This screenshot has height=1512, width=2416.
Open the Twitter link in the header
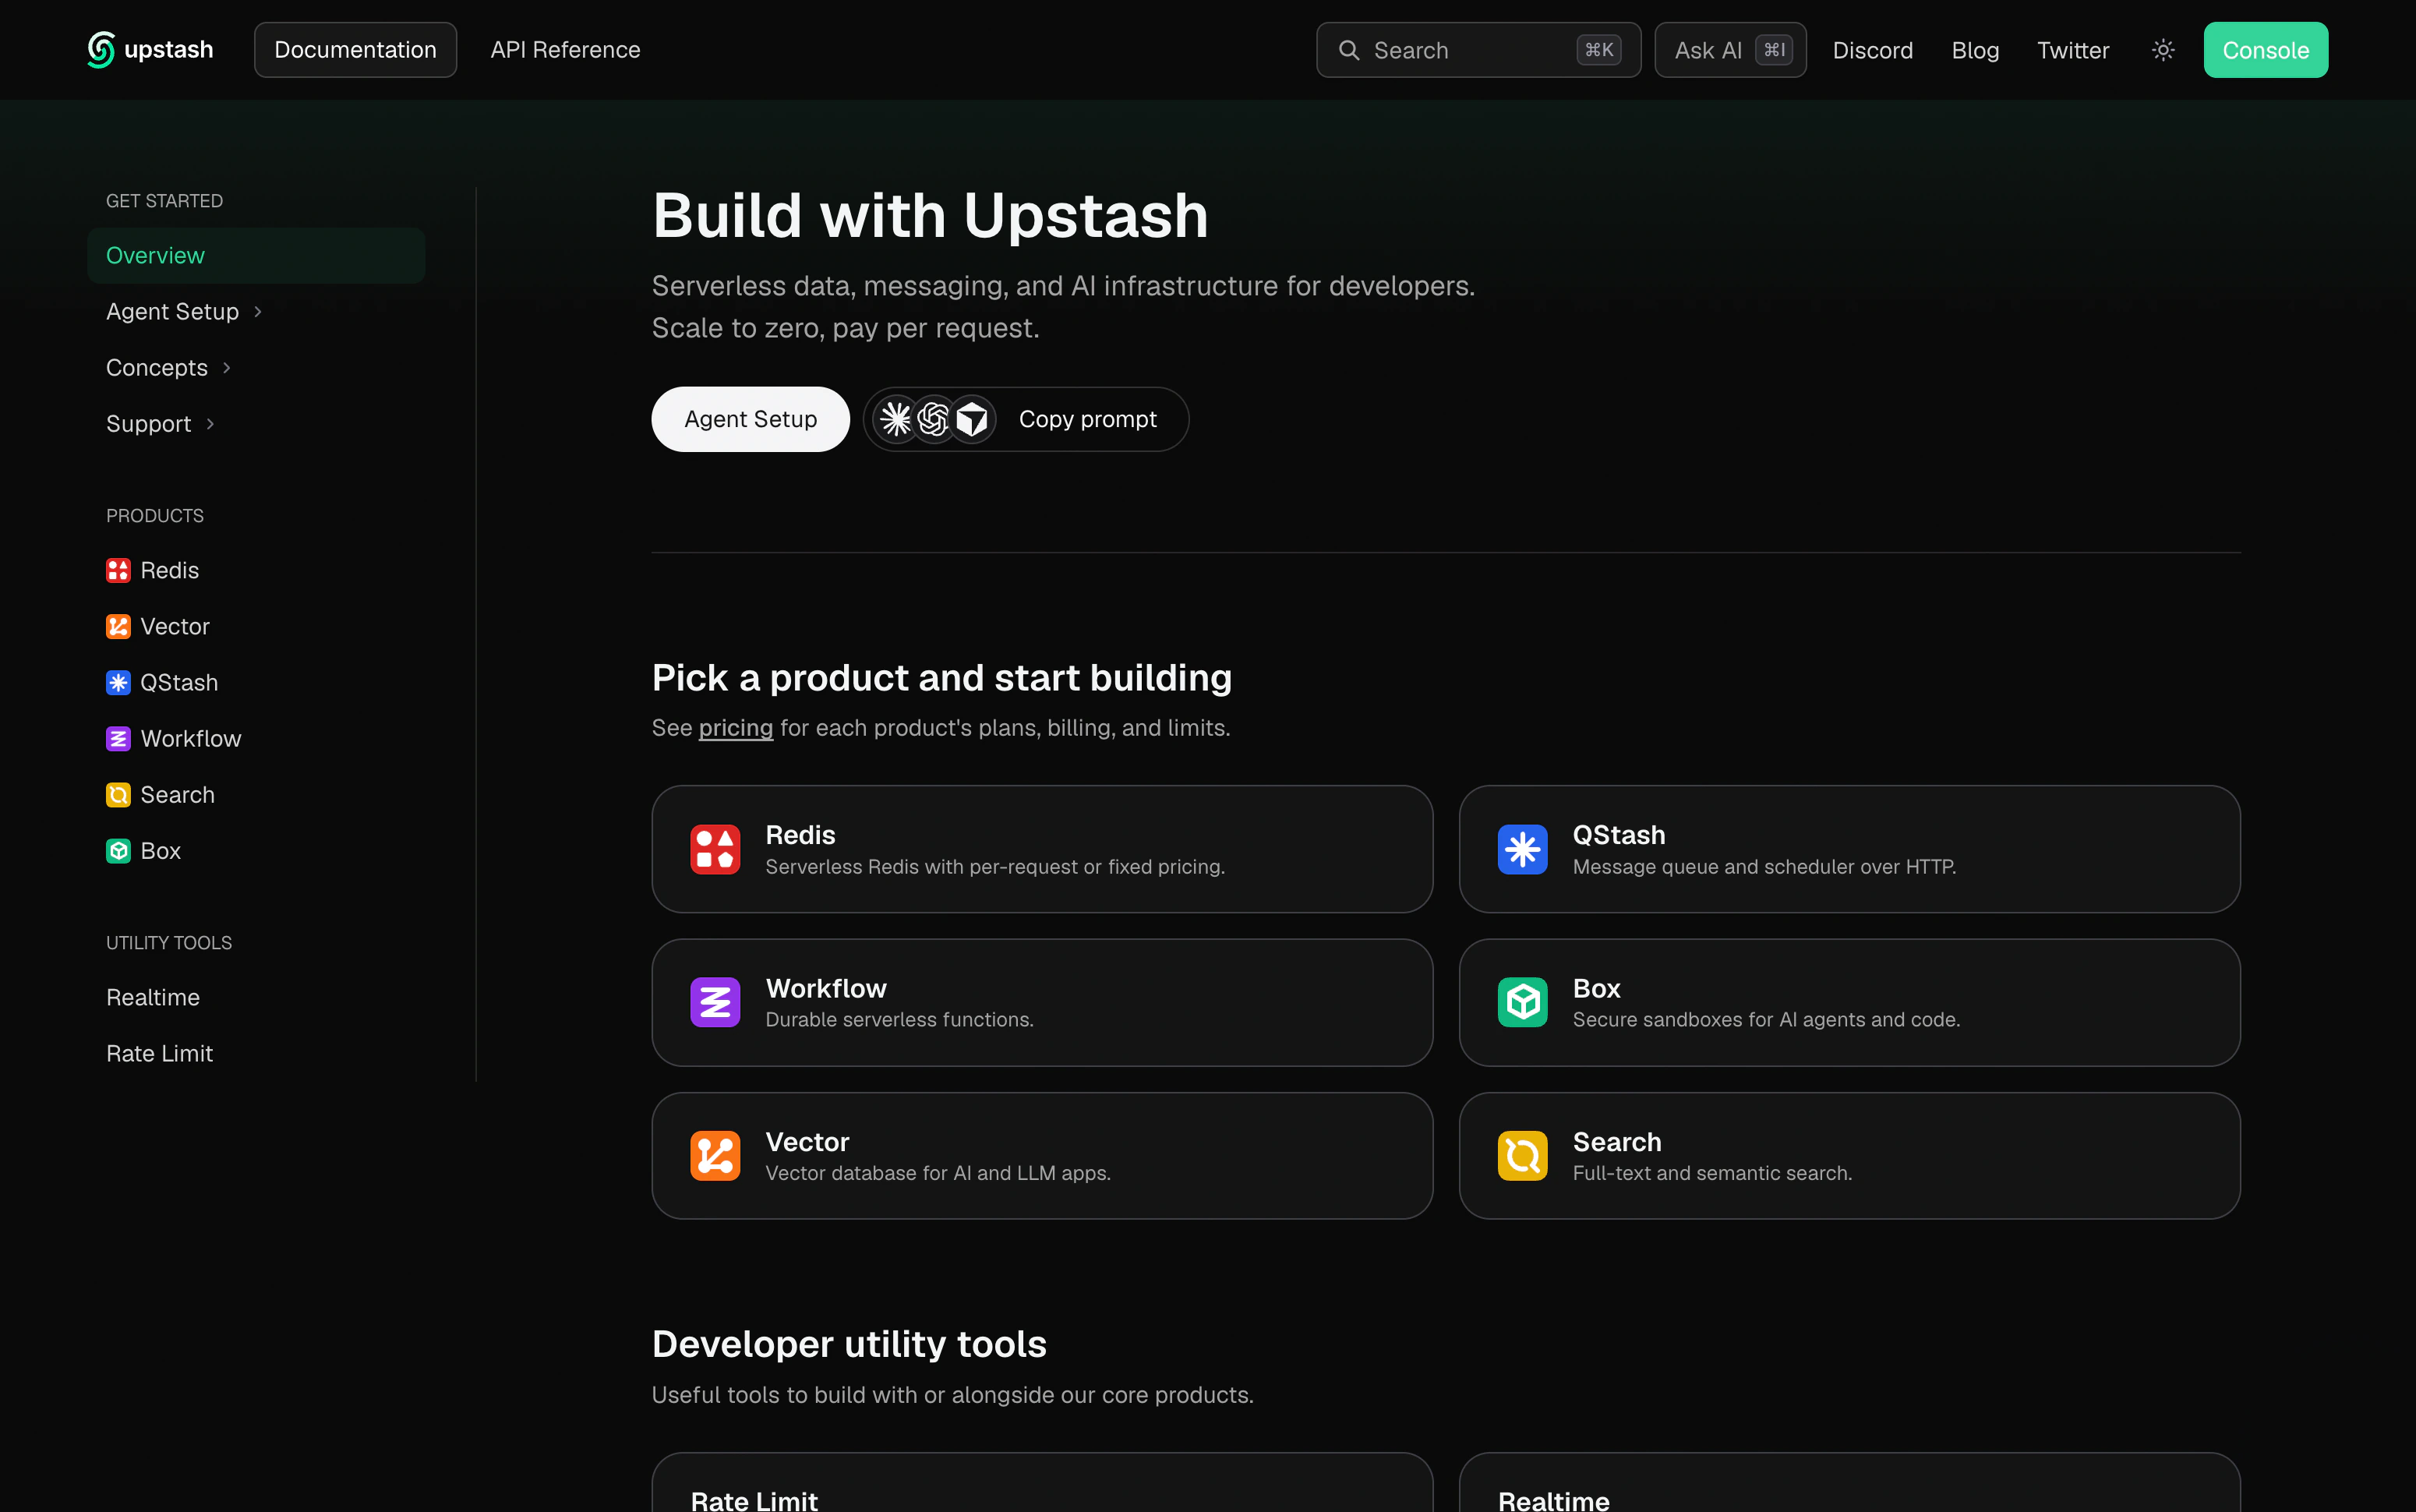pos(2073,50)
